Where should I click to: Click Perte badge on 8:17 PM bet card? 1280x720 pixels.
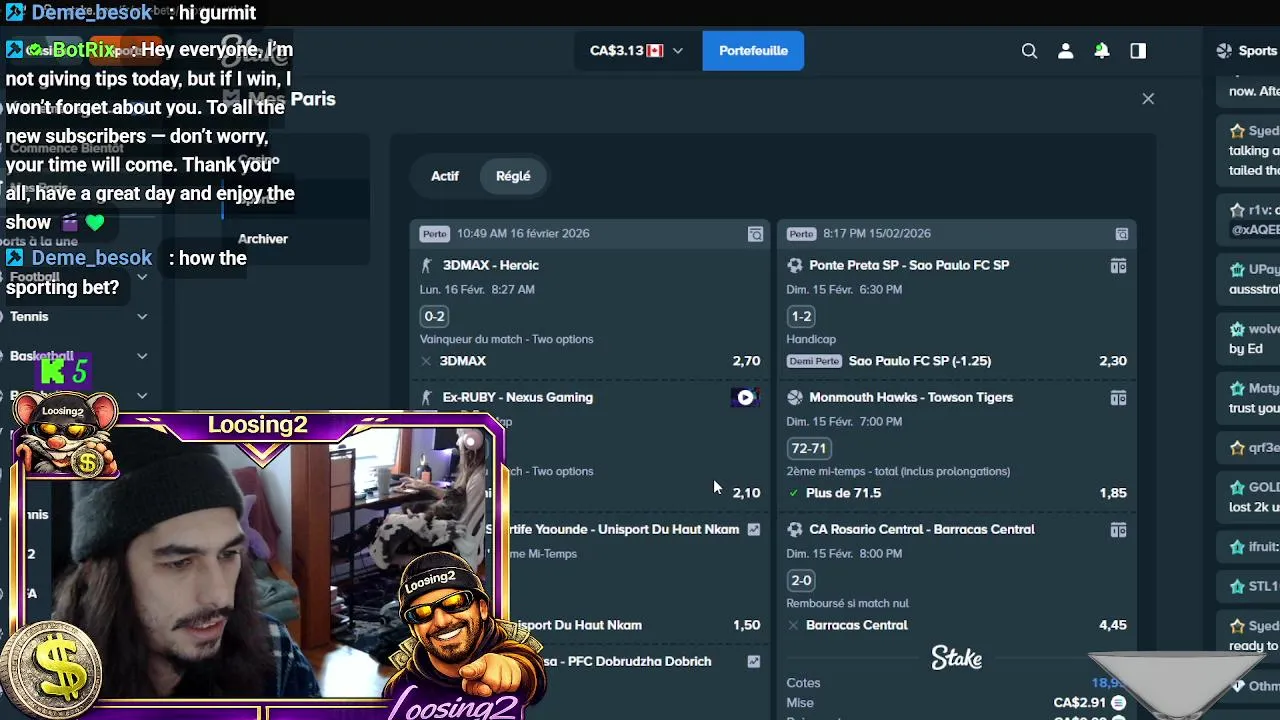click(801, 234)
